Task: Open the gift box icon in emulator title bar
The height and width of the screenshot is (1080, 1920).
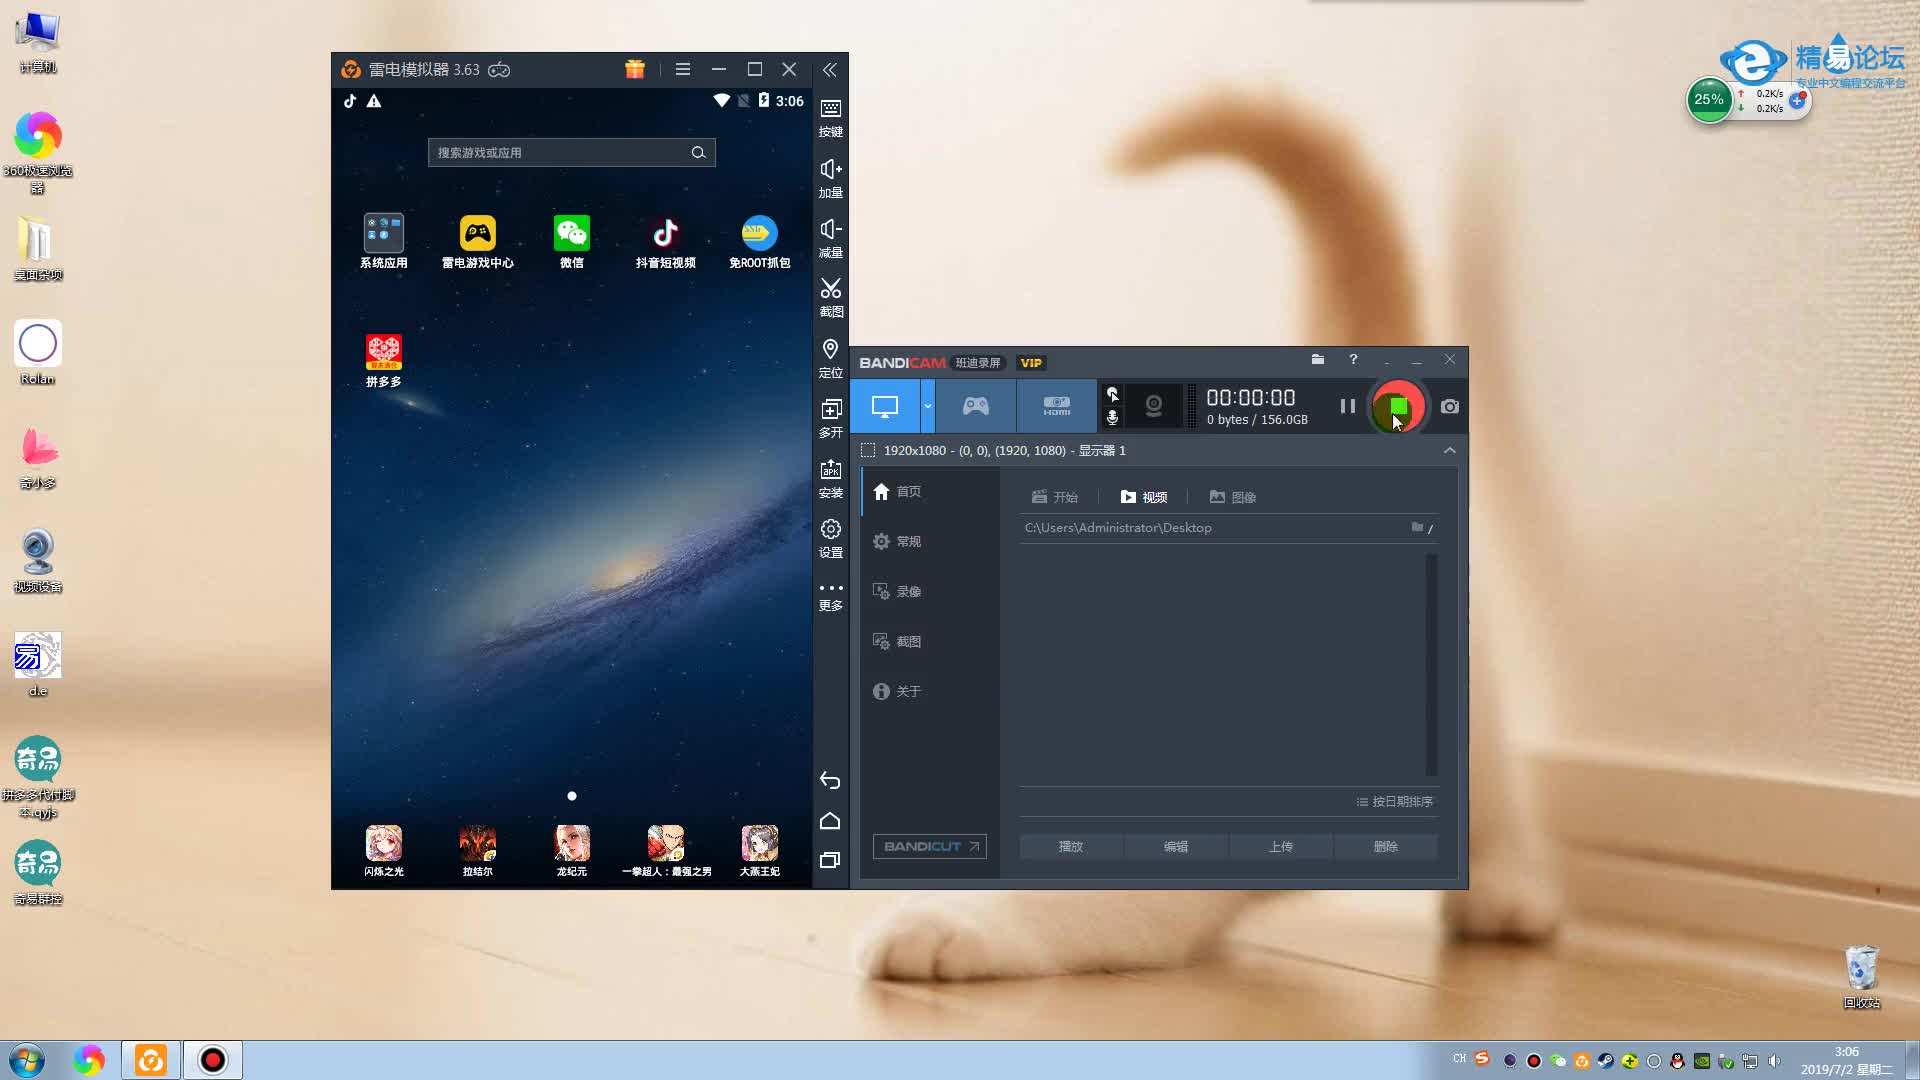Action: click(x=635, y=69)
